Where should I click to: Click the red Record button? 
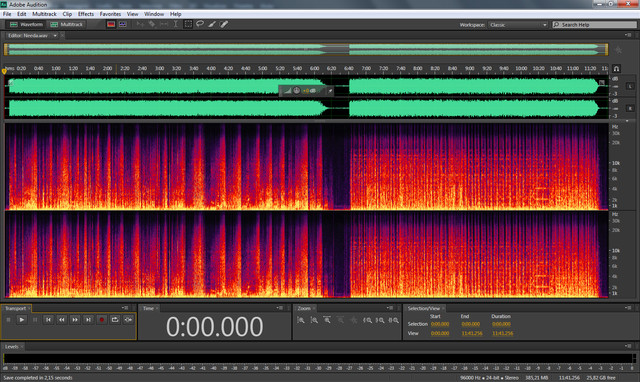[x=102, y=320]
